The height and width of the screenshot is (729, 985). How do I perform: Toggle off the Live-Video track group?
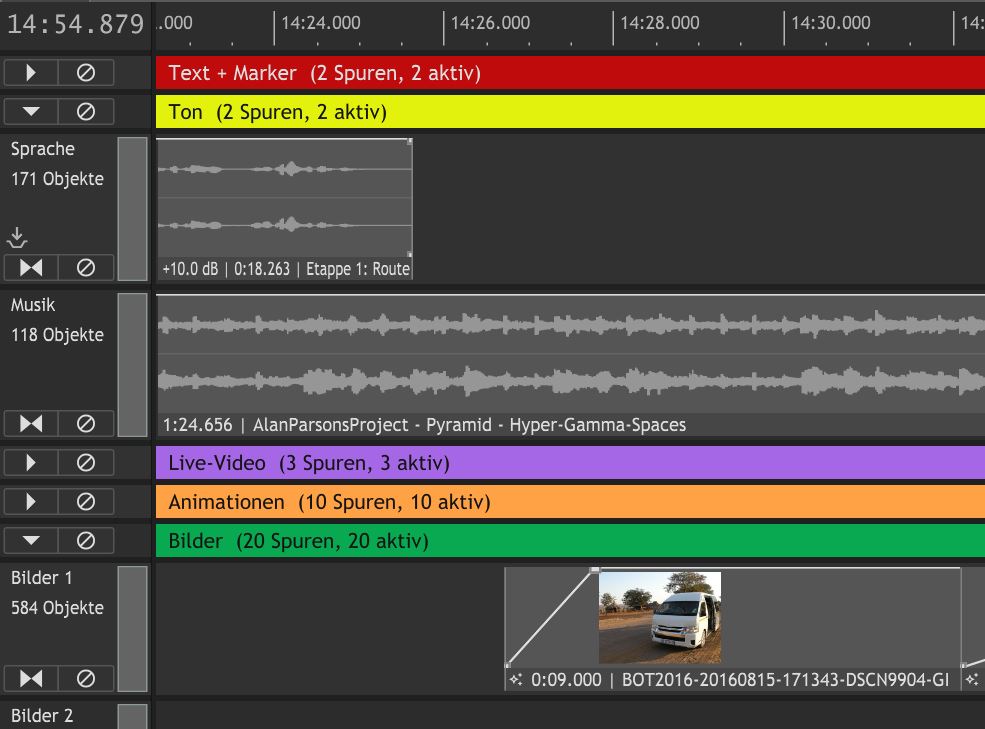point(86,463)
